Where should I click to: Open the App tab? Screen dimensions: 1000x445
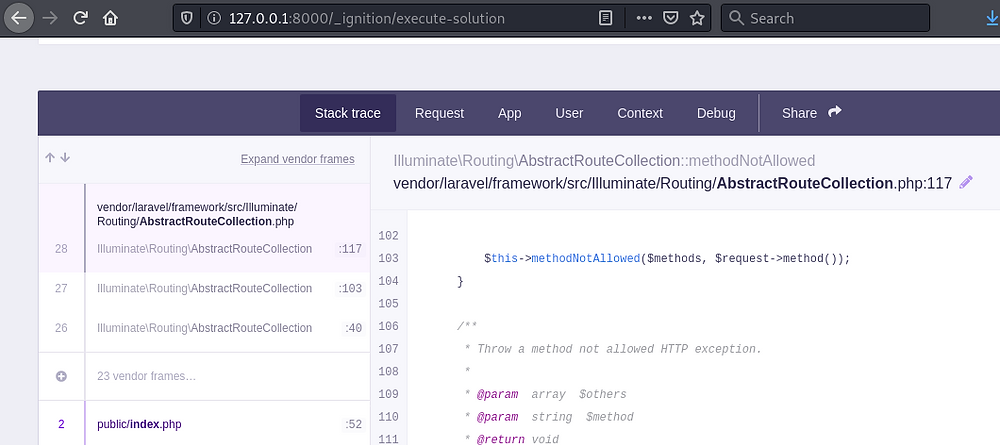tap(510, 113)
